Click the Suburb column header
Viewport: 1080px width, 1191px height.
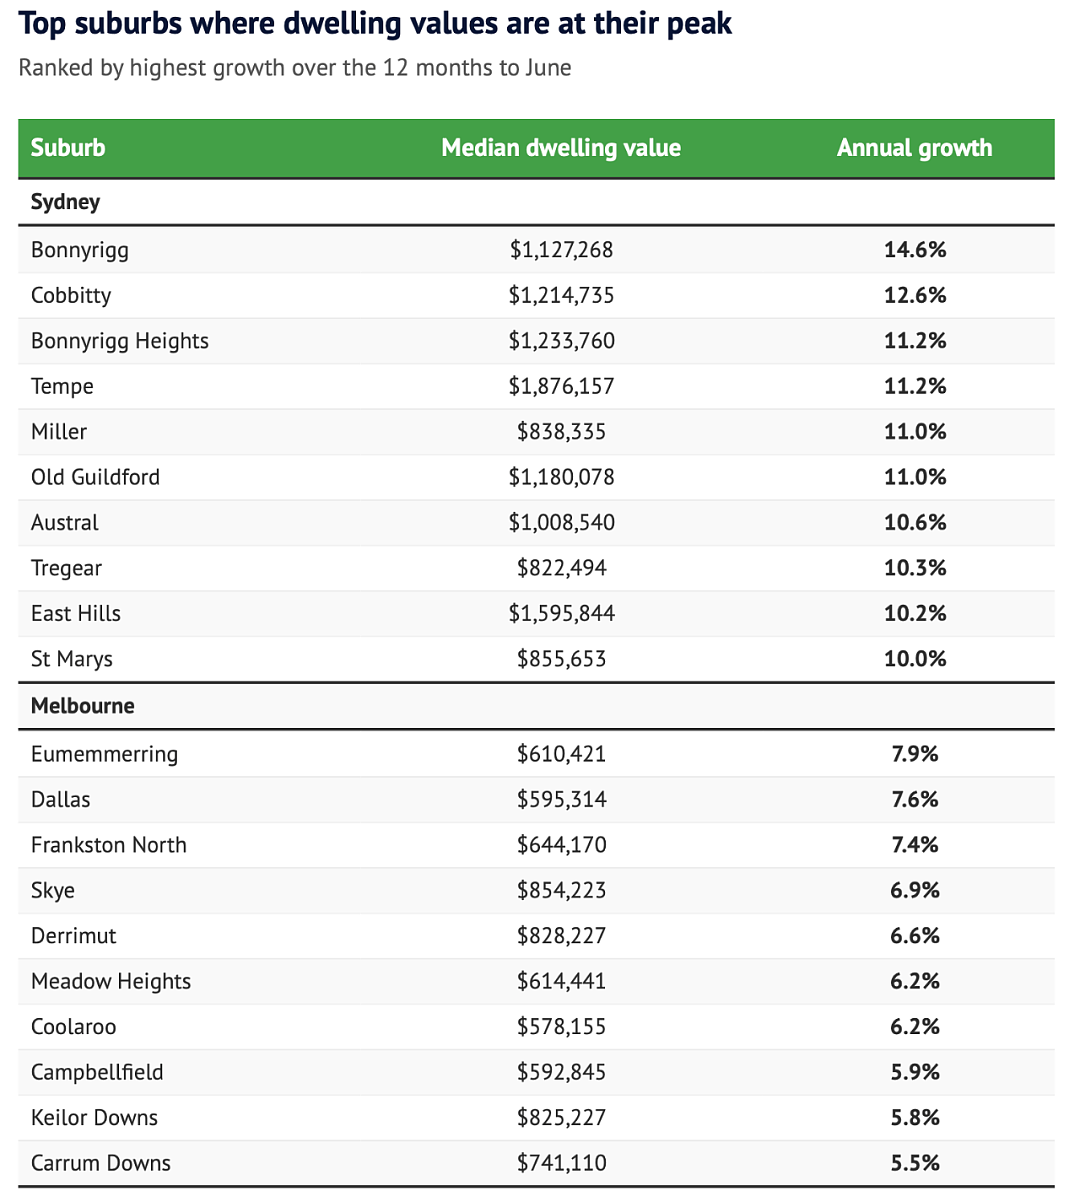(x=68, y=147)
